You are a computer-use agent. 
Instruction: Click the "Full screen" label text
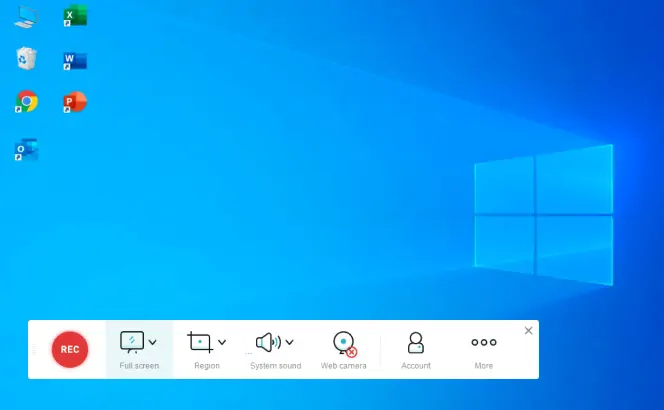pyautogui.click(x=139, y=366)
